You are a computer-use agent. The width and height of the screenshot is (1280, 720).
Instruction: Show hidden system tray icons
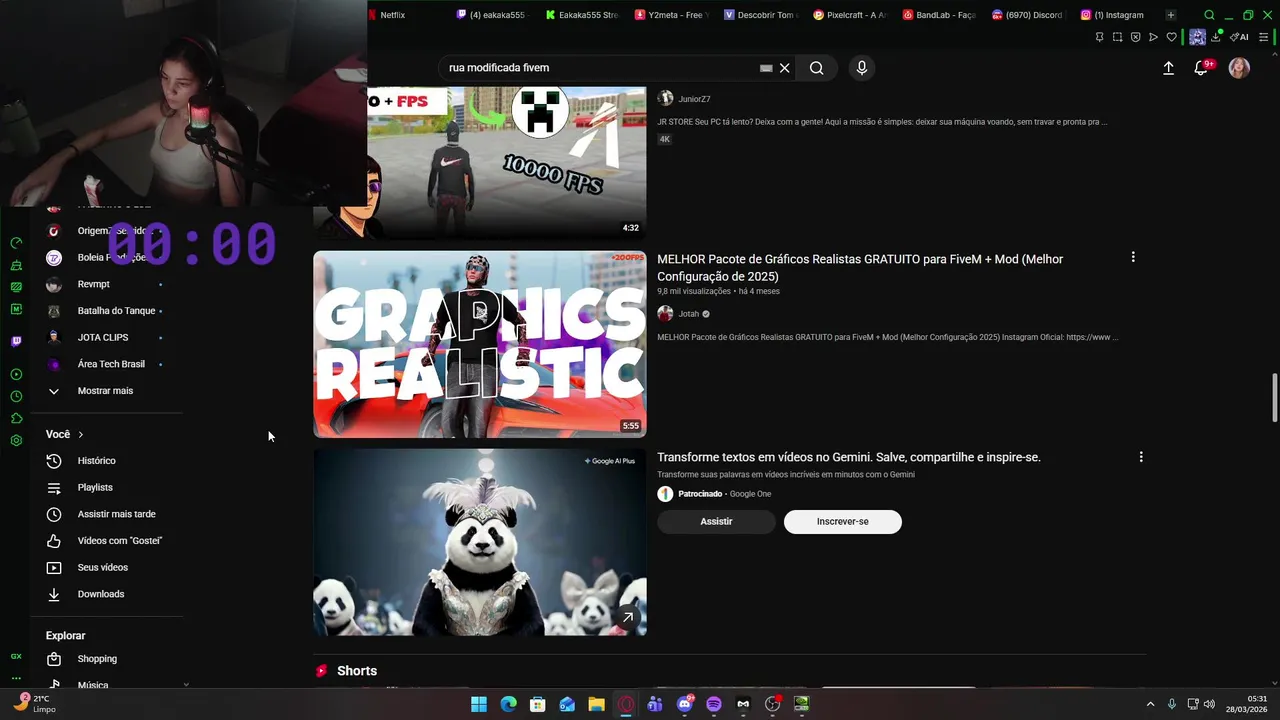click(x=1150, y=704)
